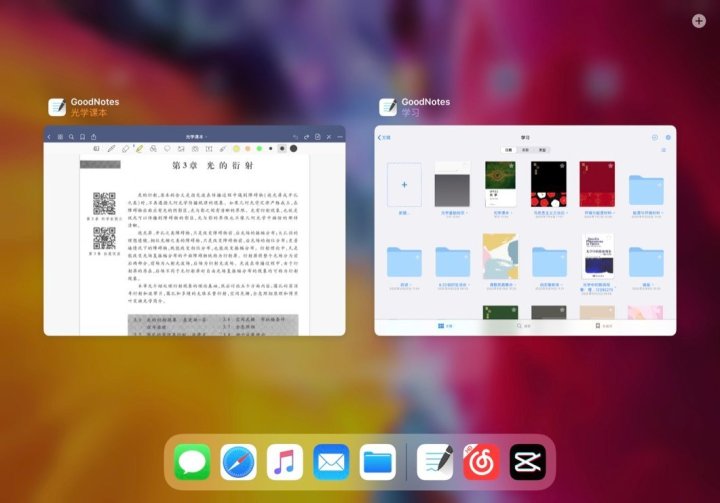The image size is (720, 503).
Task: Return to 文档 from the 学习 folder
Action: tap(384, 137)
